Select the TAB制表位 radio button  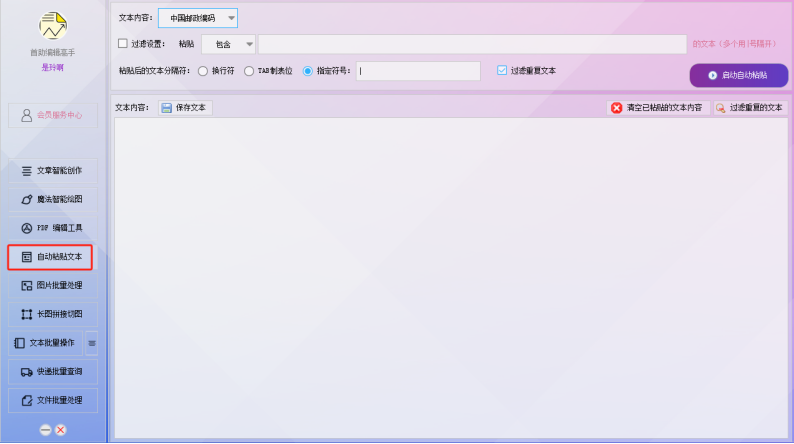click(x=249, y=71)
